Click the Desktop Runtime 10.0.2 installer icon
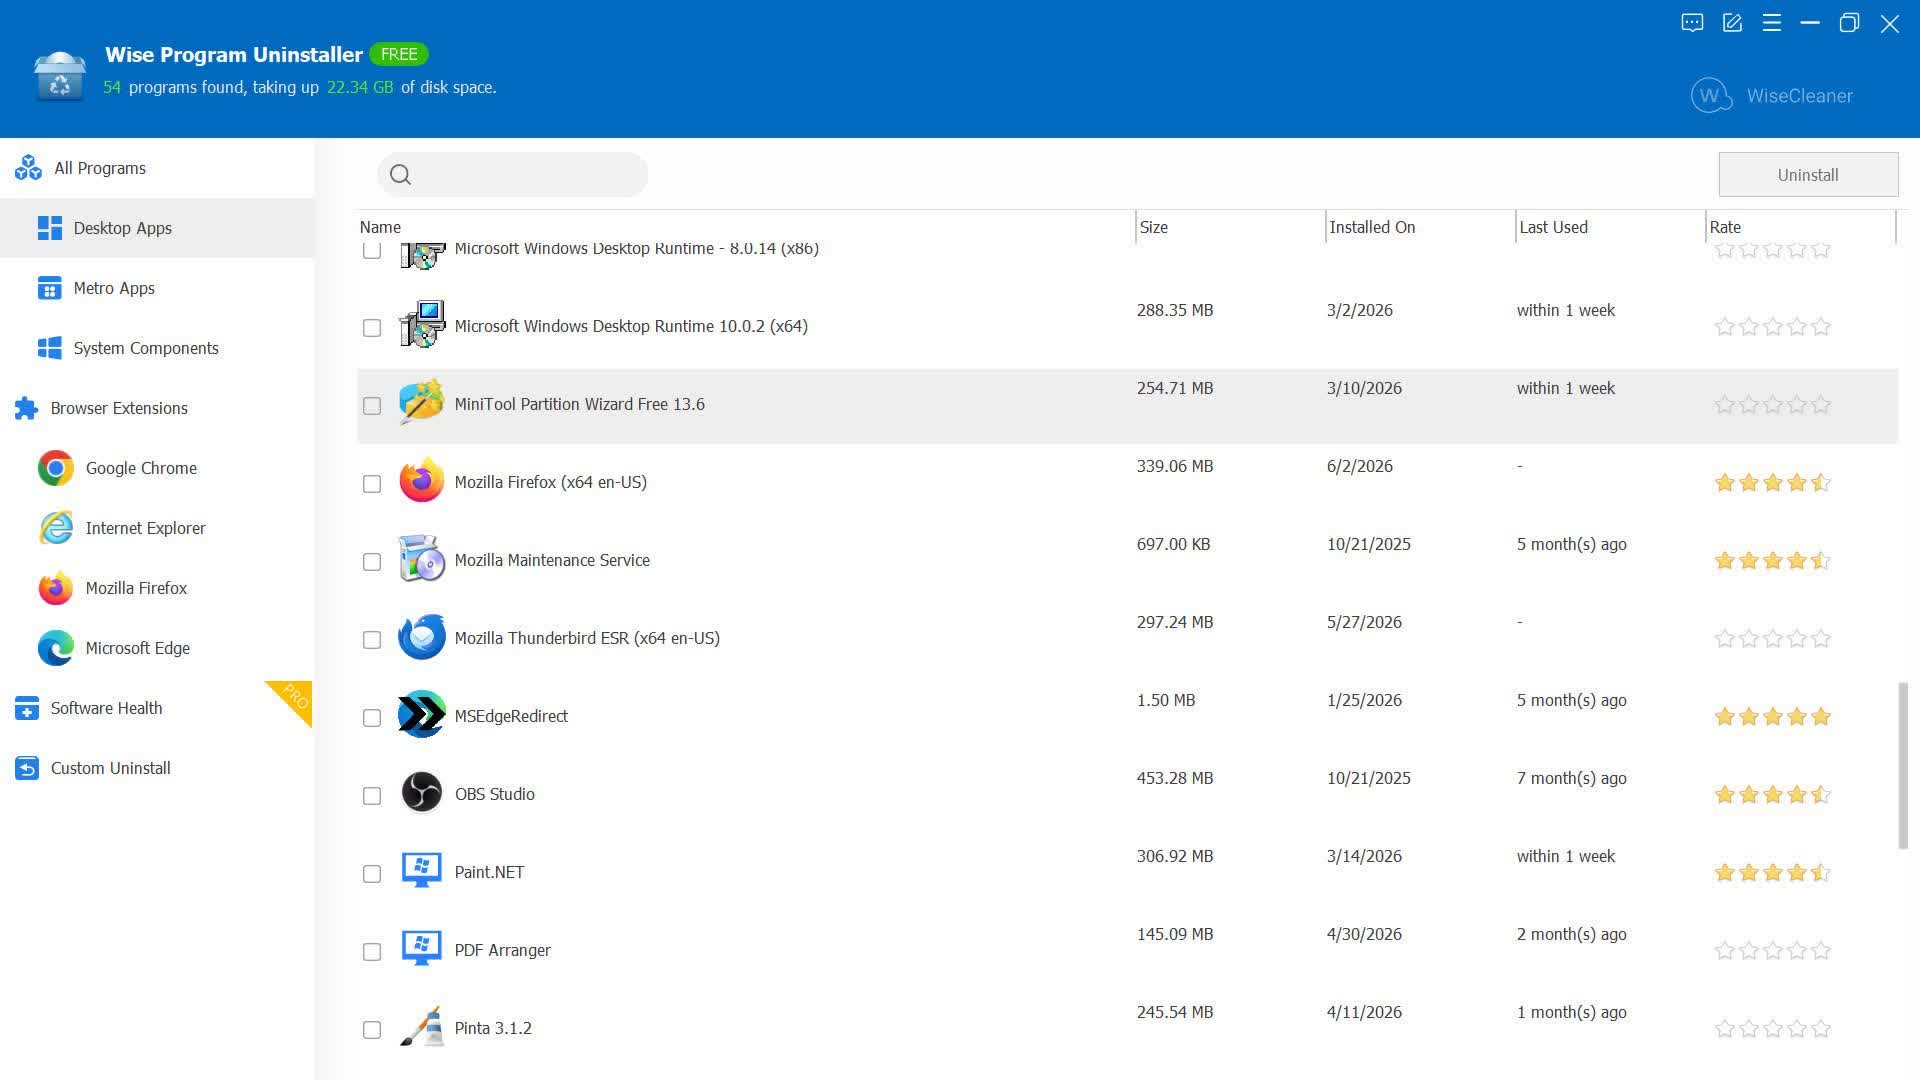 [x=421, y=325]
